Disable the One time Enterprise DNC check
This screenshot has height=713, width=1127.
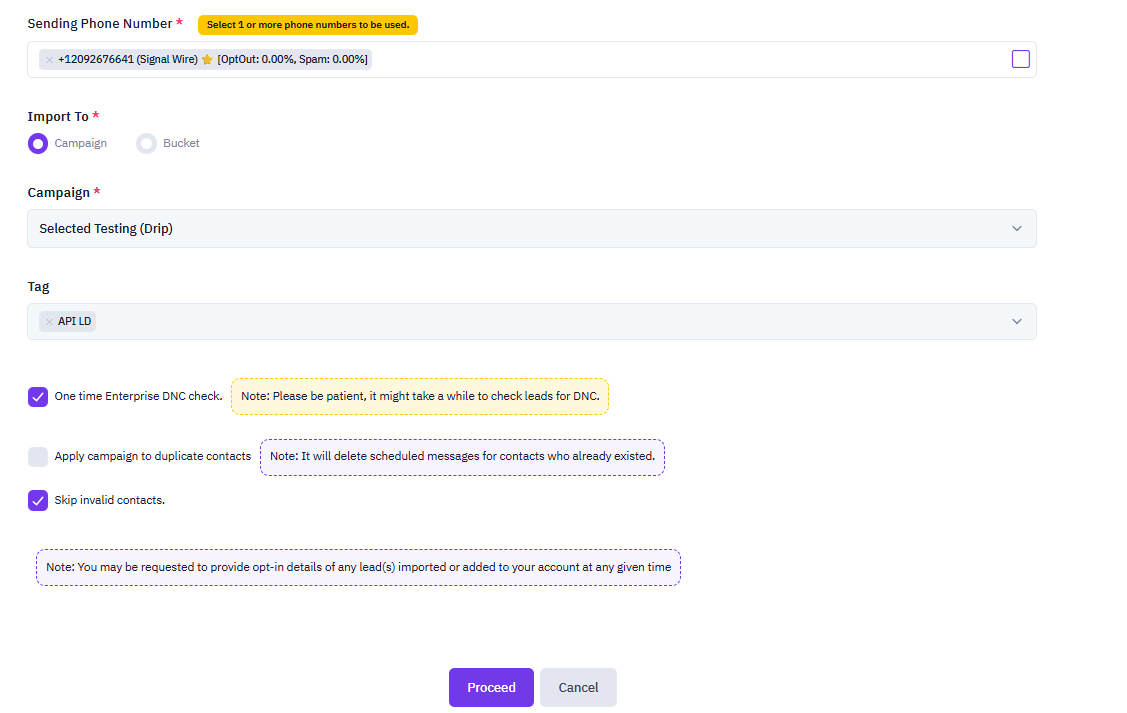pos(37,397)
